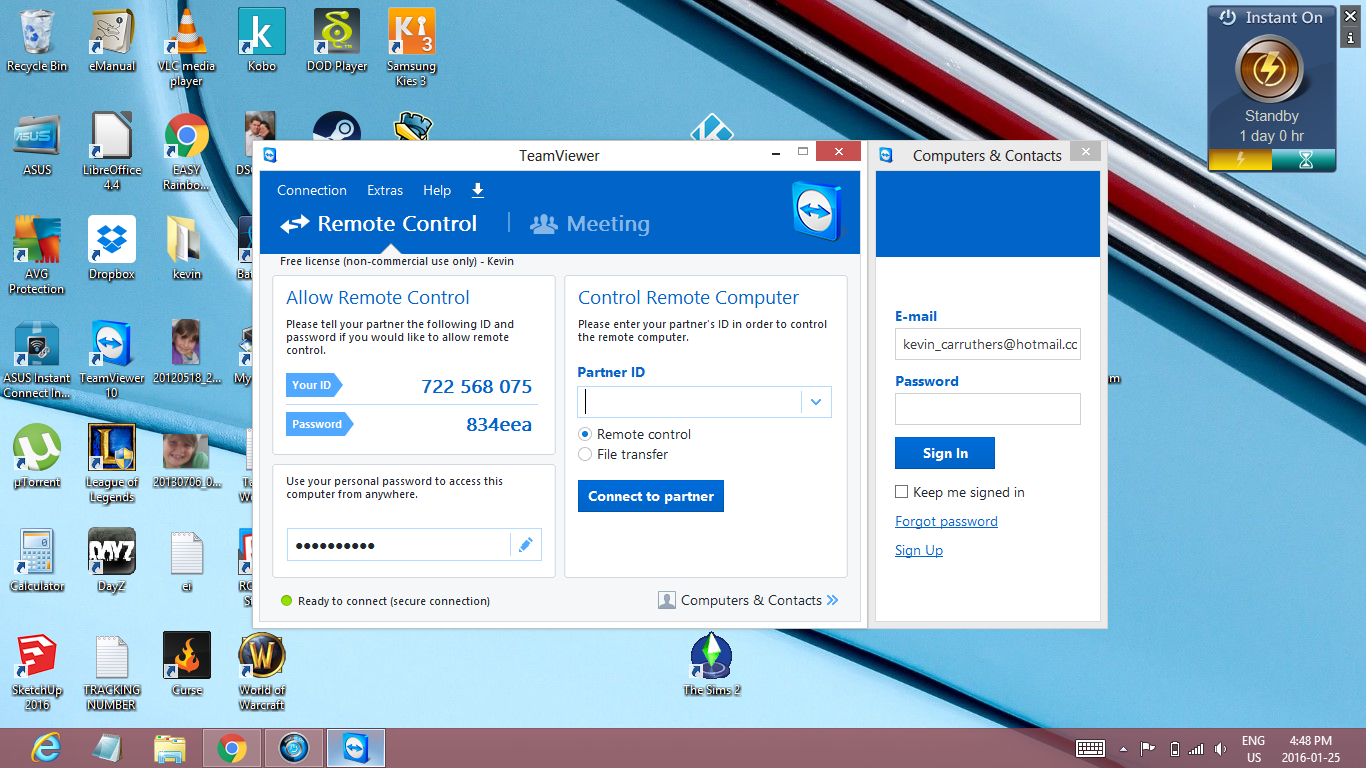Click the E-mail field in Computers & Contacts
This screenshot has width=1366, height=768.
(988, 344)
